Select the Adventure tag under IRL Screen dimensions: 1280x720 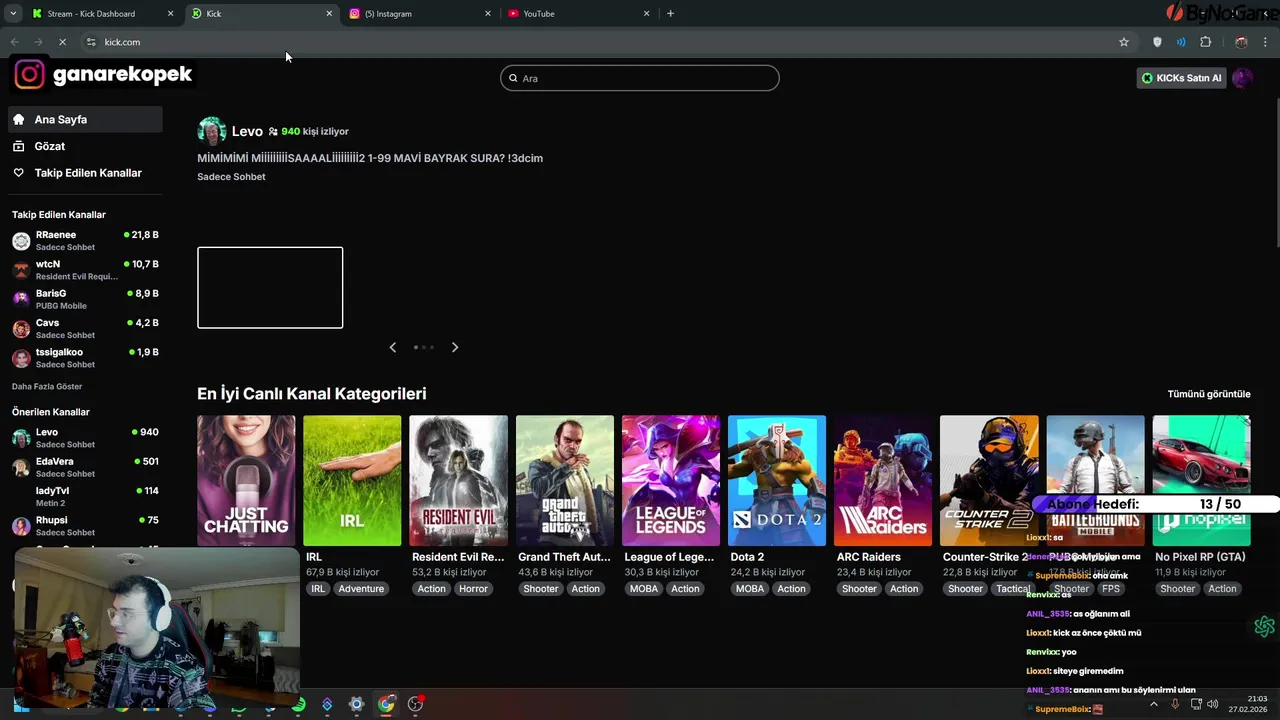click(x=361, y=589)
